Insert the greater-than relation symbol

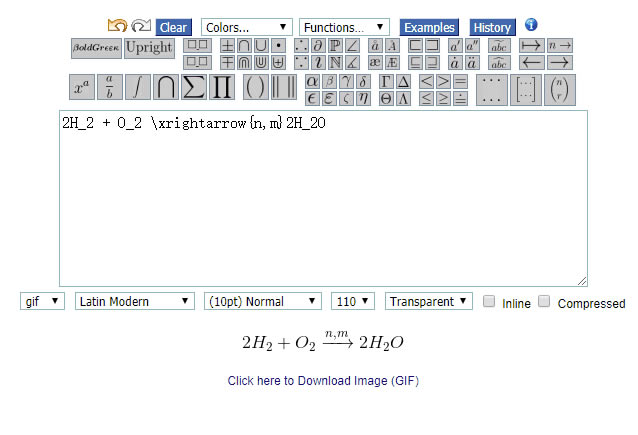pos(443,82)
